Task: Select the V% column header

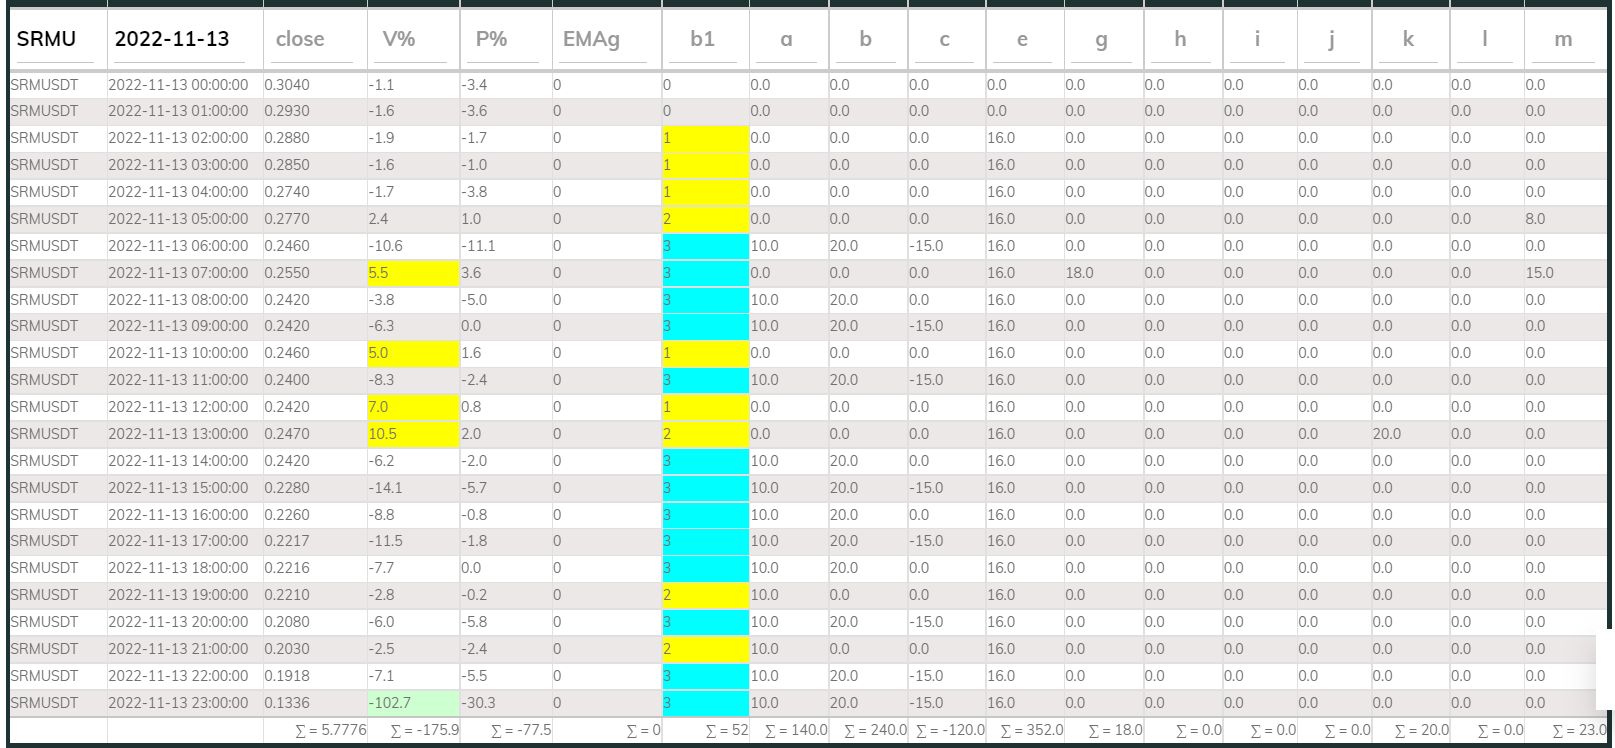Action: (399, 40)
